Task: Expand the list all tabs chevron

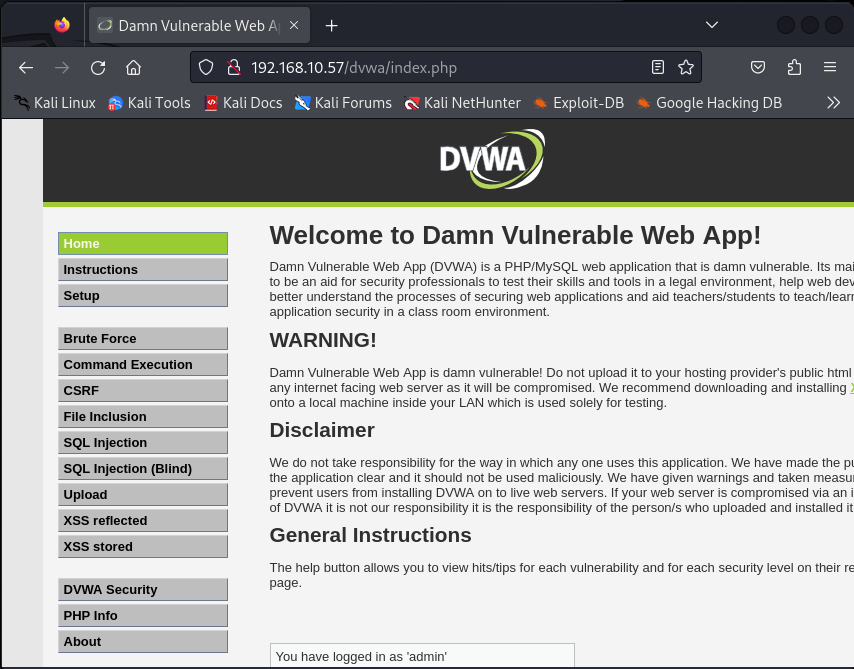Action: pyautogui.click(x=711, y=25)
